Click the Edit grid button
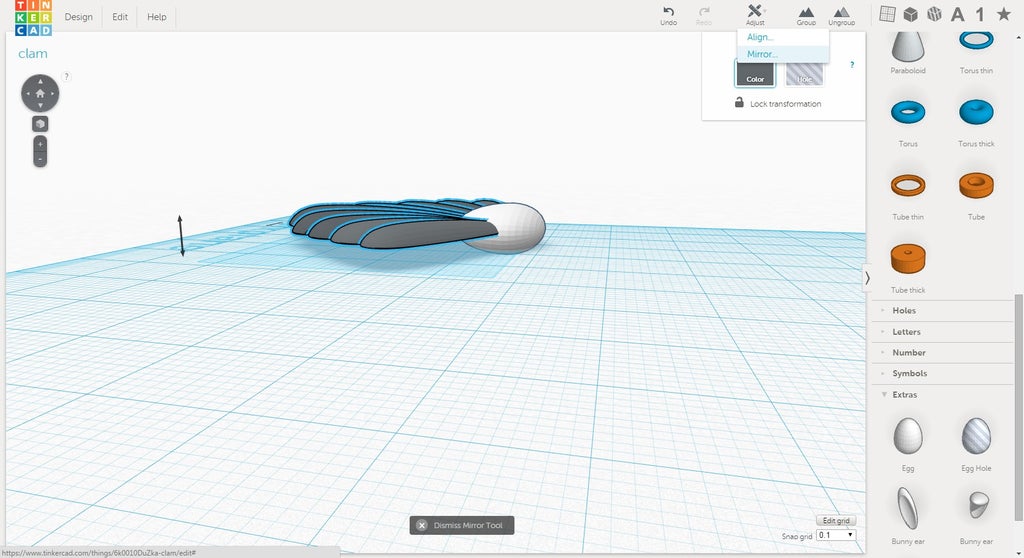Viewport: 1024px width, 558px height. pos(836,521)
